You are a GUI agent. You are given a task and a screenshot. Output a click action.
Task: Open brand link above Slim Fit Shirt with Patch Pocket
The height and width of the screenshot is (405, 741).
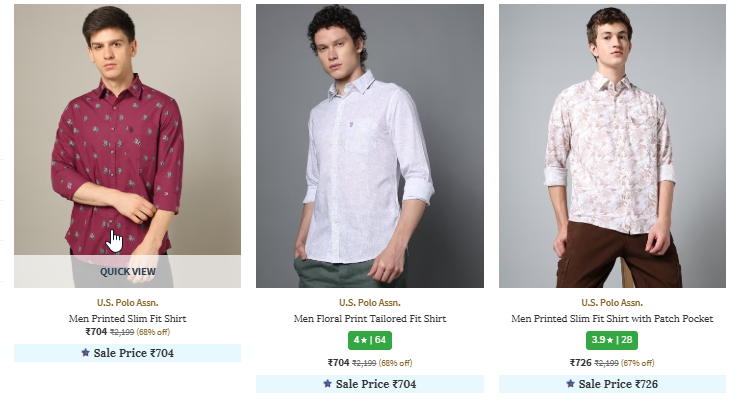[611, 302]
